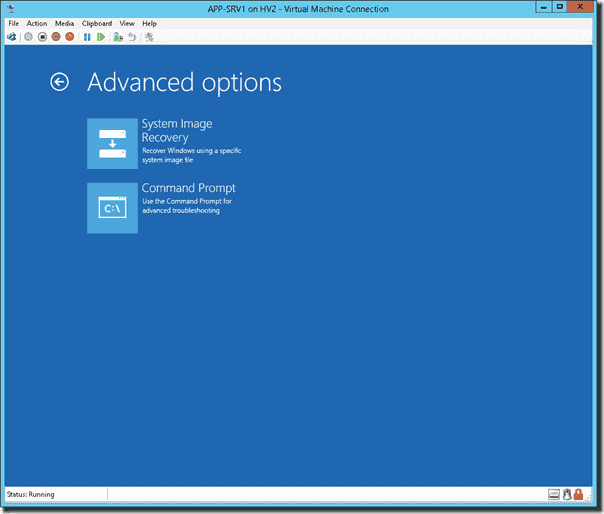604x514 pixels.
Task: Click 'Use the Command Prompt for' description
Action: click(x=187, y=201)
